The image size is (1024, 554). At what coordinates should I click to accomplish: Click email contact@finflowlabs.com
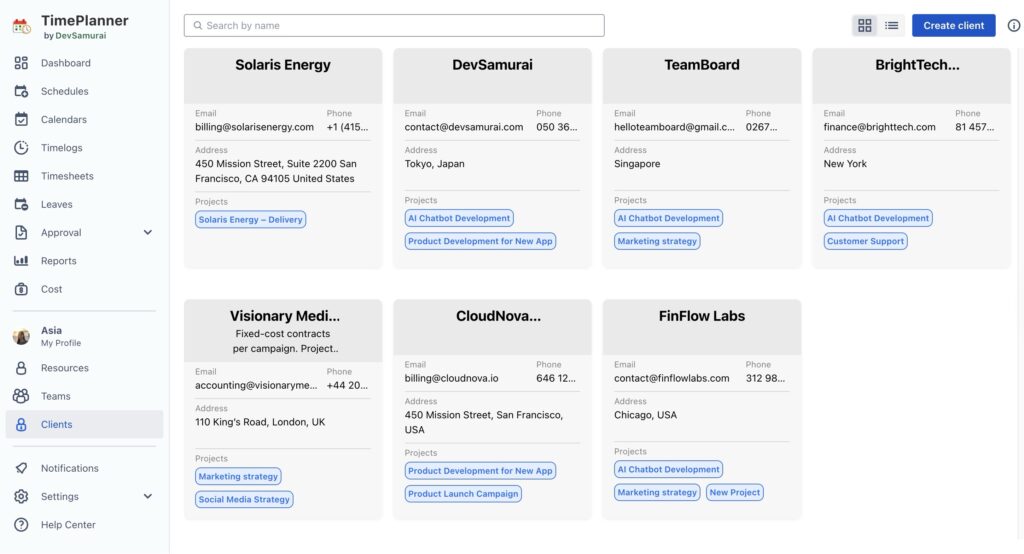point(671,378)
